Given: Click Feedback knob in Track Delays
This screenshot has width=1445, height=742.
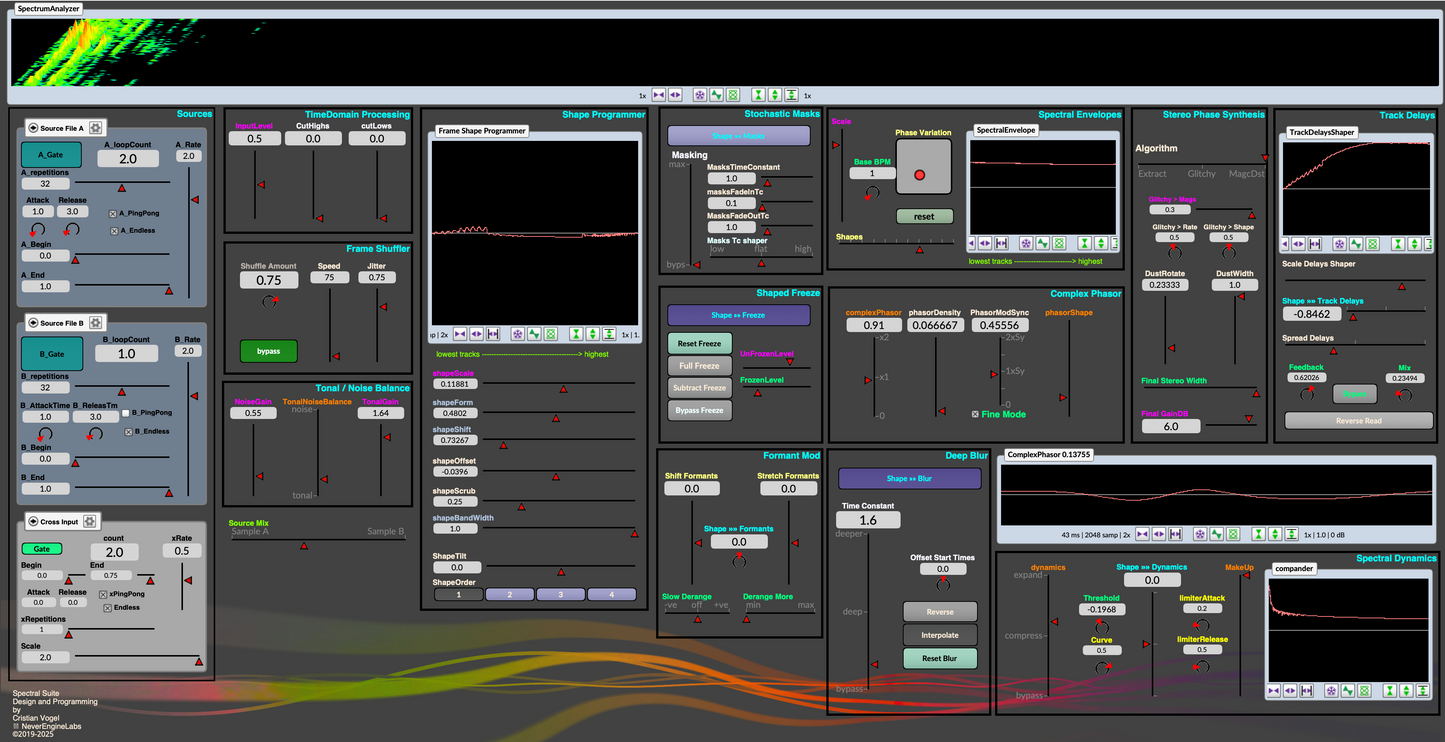Looking at the screenshot, I should click(x=1305, y=394).
